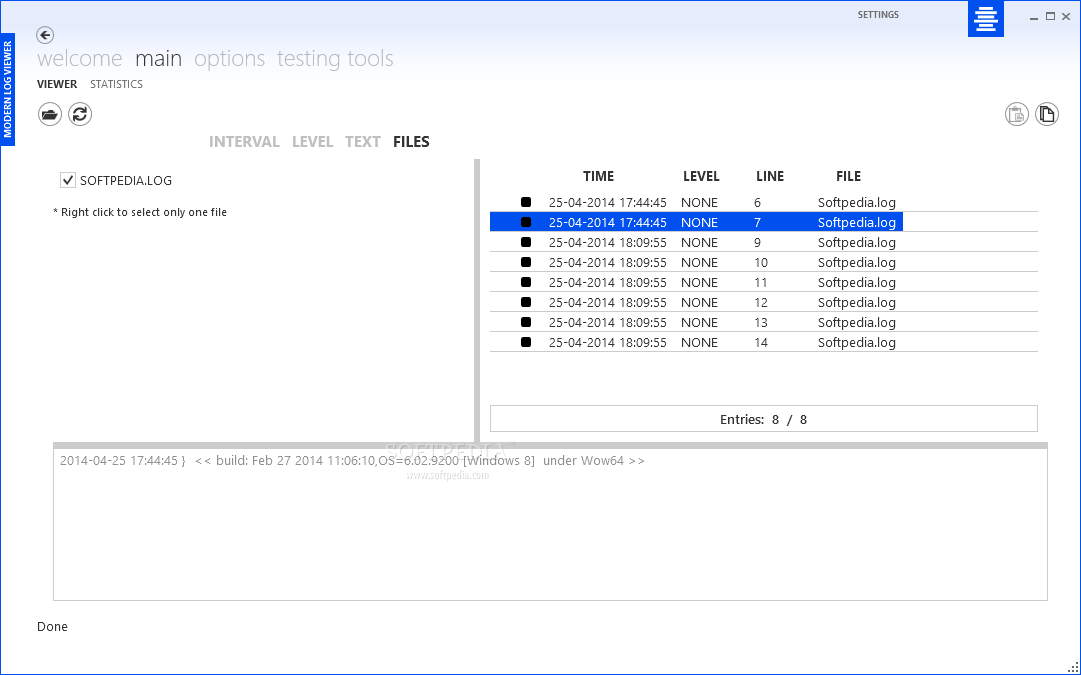Click the SETTINGS label
This screenshot has width=1081, height=675.
[x=878, y=14]
